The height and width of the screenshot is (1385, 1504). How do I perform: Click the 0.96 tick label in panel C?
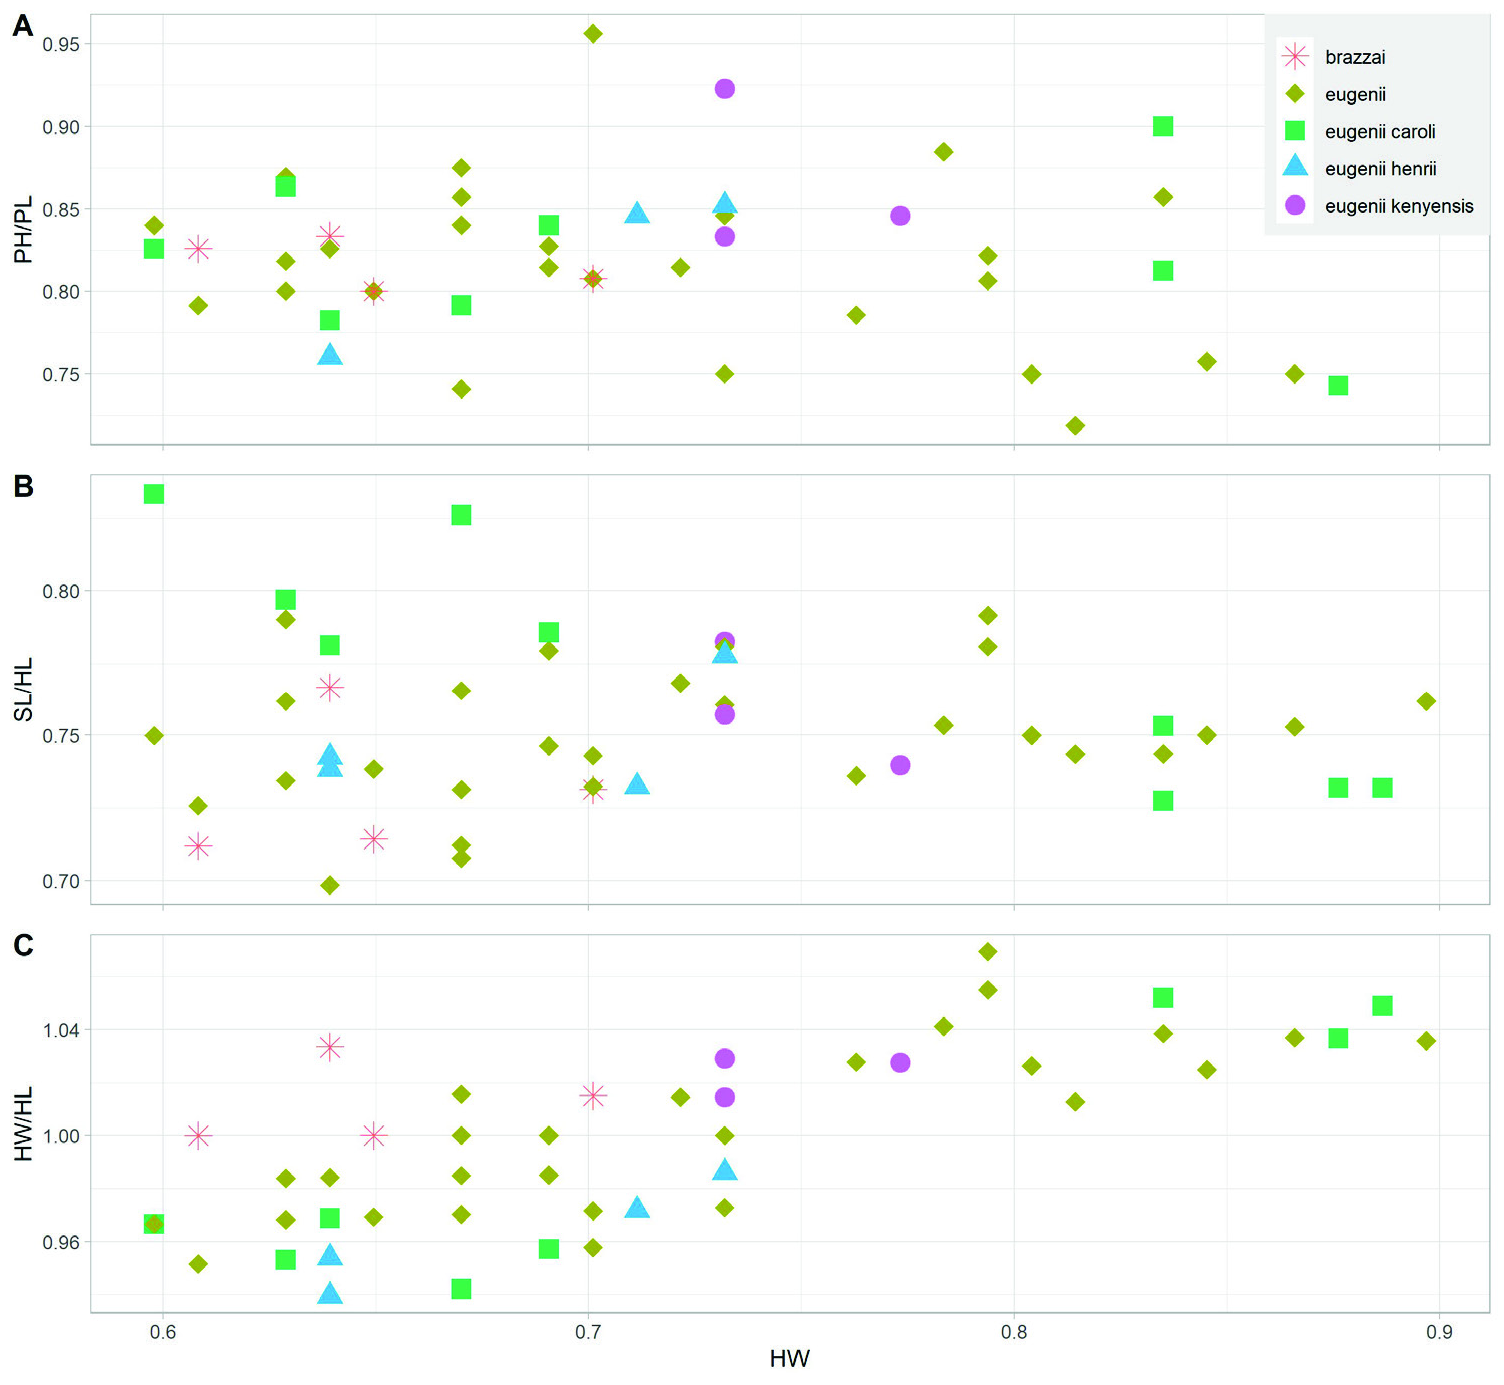[61, 1242]
